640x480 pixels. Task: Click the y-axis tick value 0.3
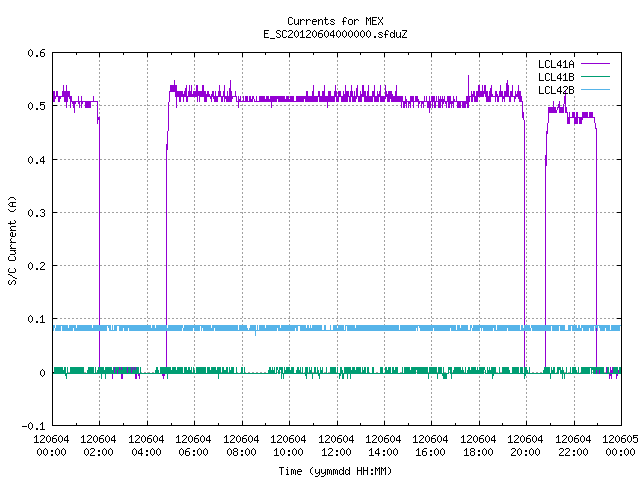pyautogui.click(x=37, y=213)
